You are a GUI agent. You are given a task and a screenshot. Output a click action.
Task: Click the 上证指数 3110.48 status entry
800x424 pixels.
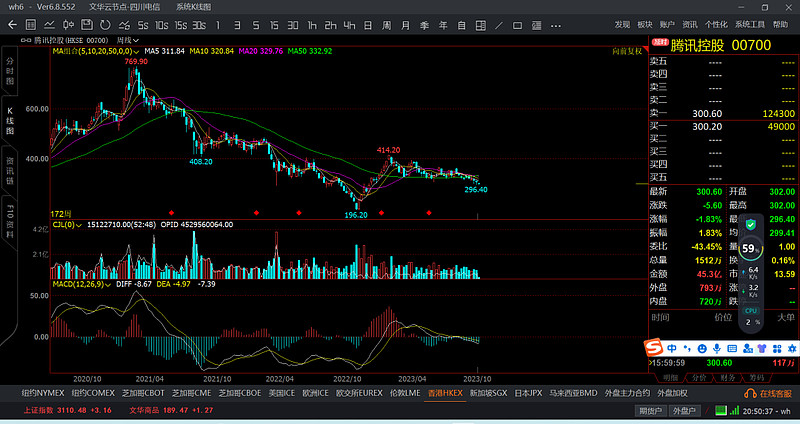click(67, 410)
